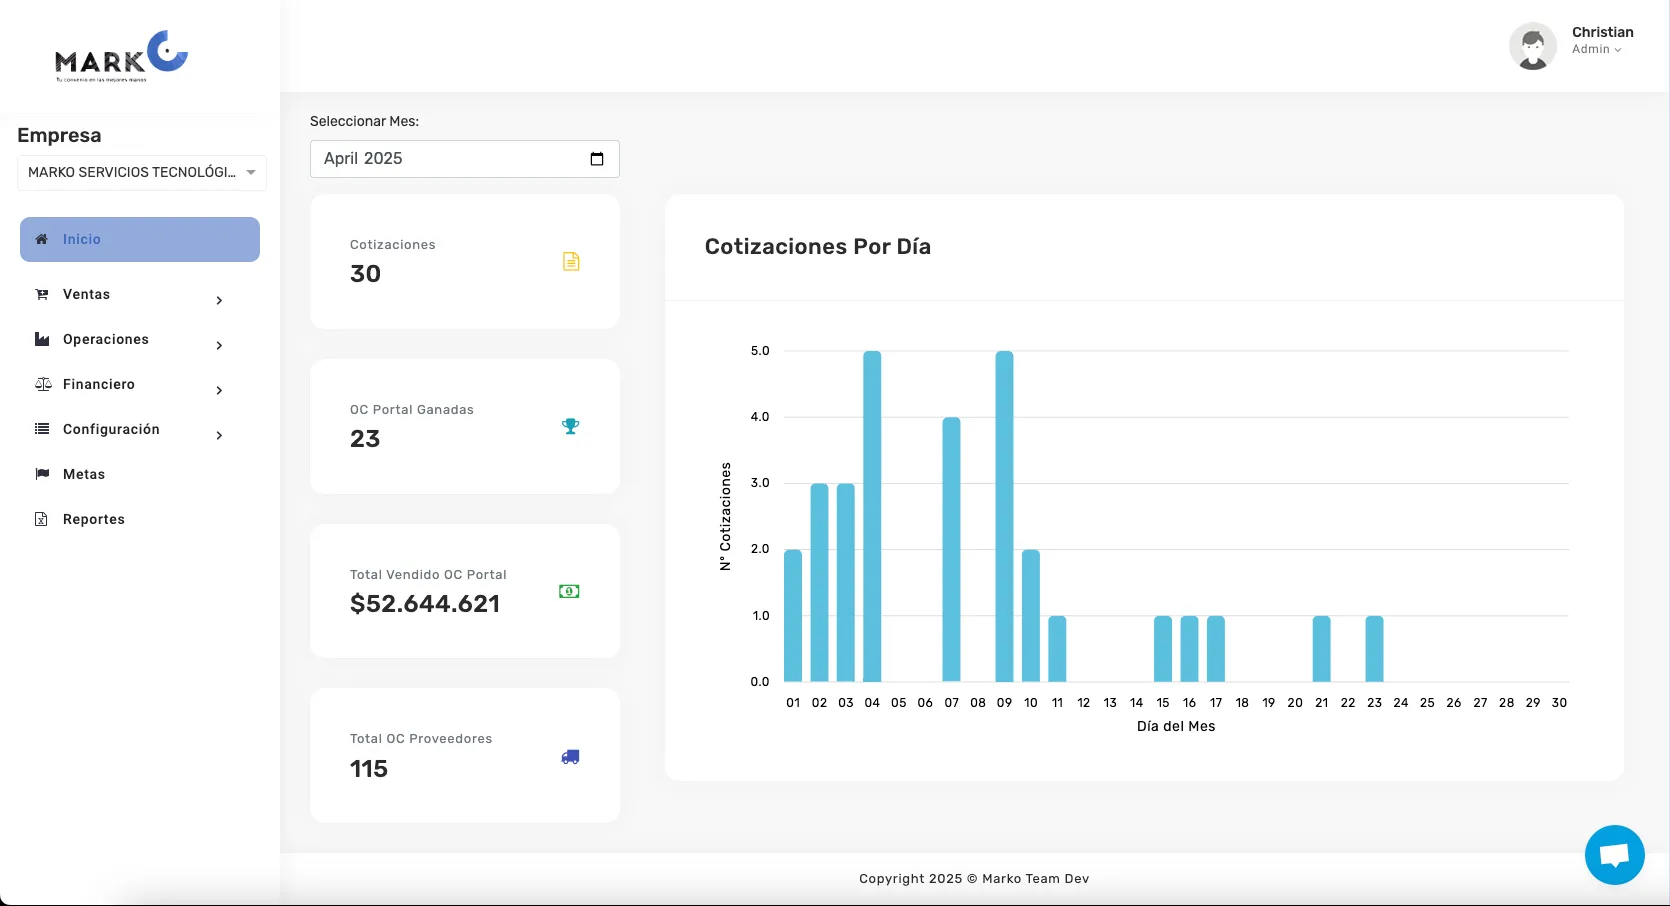Open the calendar picker for Seleccionar Mes
The width and height of the screenshot is (1670, 906).
coord(597,158)
